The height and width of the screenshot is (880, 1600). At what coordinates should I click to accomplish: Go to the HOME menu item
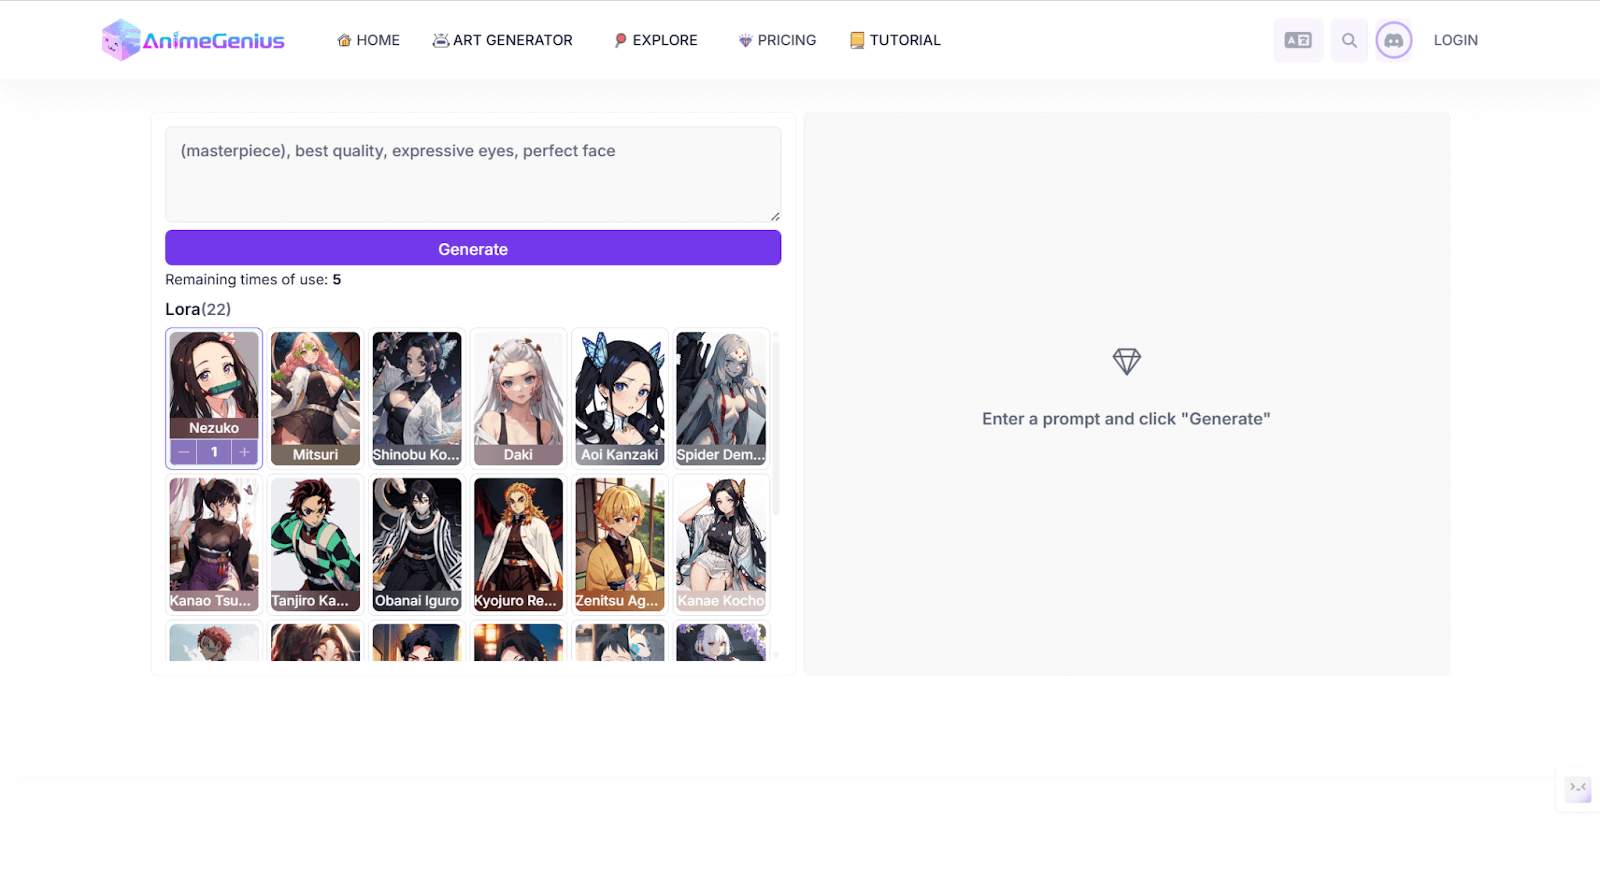pos(368,40)
